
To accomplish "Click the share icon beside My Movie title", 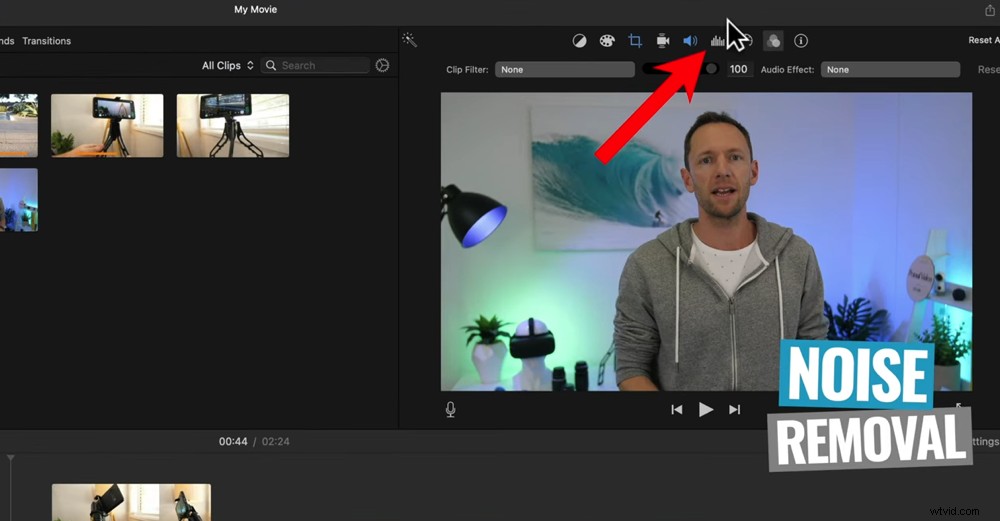I will tap(990, 10).
